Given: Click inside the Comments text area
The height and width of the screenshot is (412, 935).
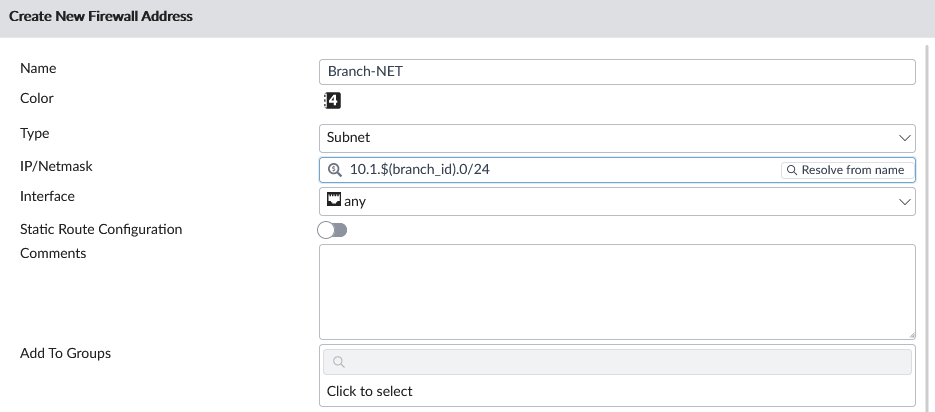Looking at the screenshot, I should coord(616,291).
